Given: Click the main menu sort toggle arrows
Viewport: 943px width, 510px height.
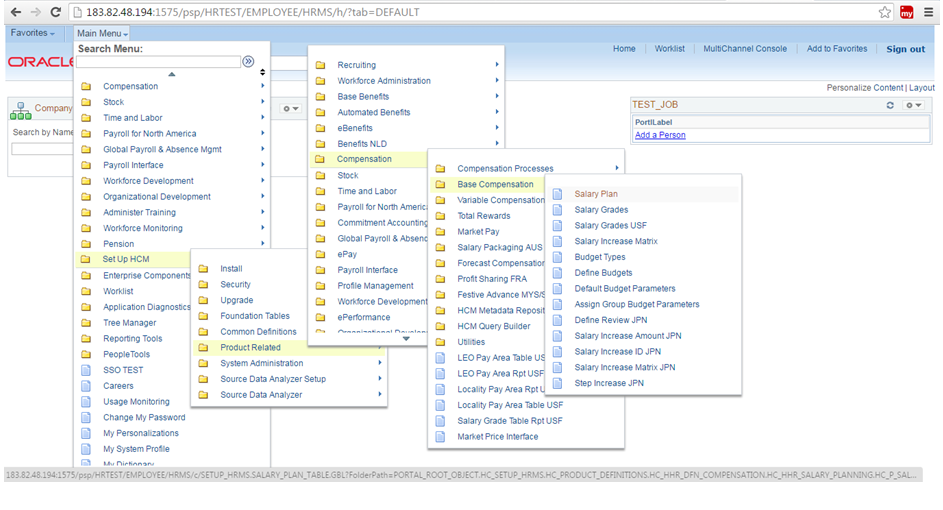Looking at the screenshot, I should coord(263,72).
